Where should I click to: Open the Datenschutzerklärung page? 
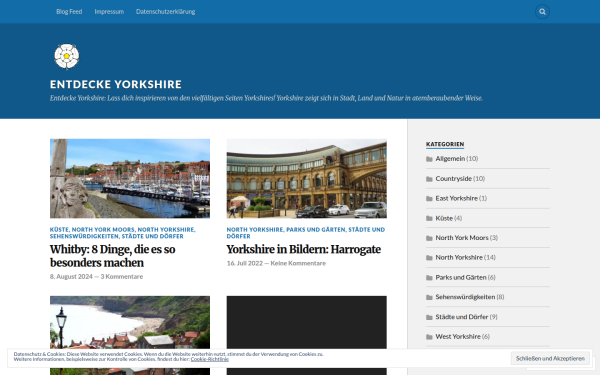coord(165,11)
